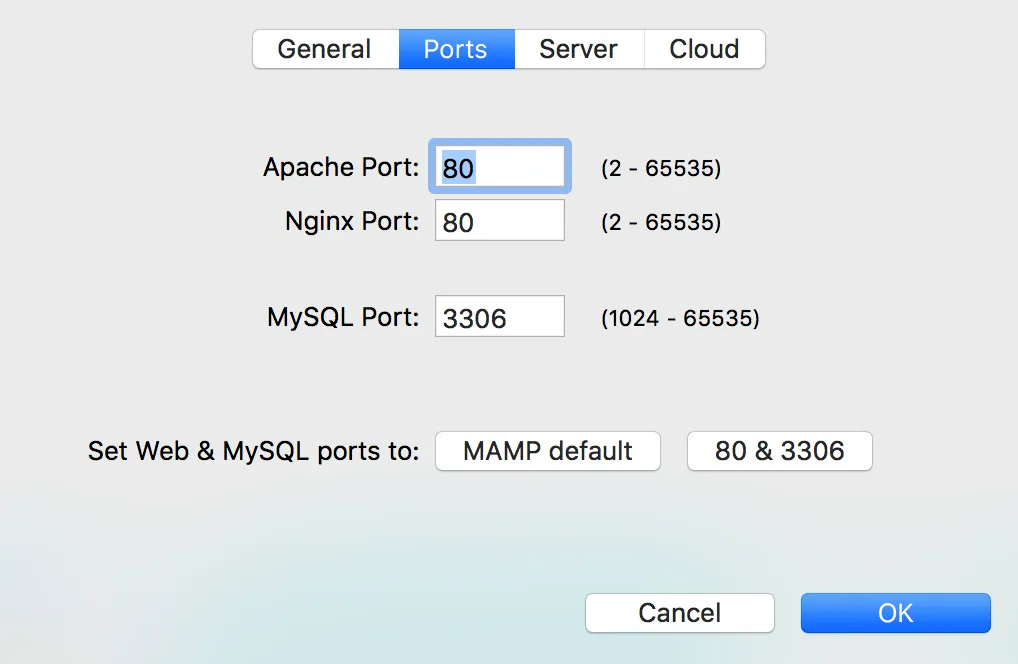The image size is (1018, 664).
Task: Click the Nginx Port label
Action: pyautogui.click(x=352, y=221)
